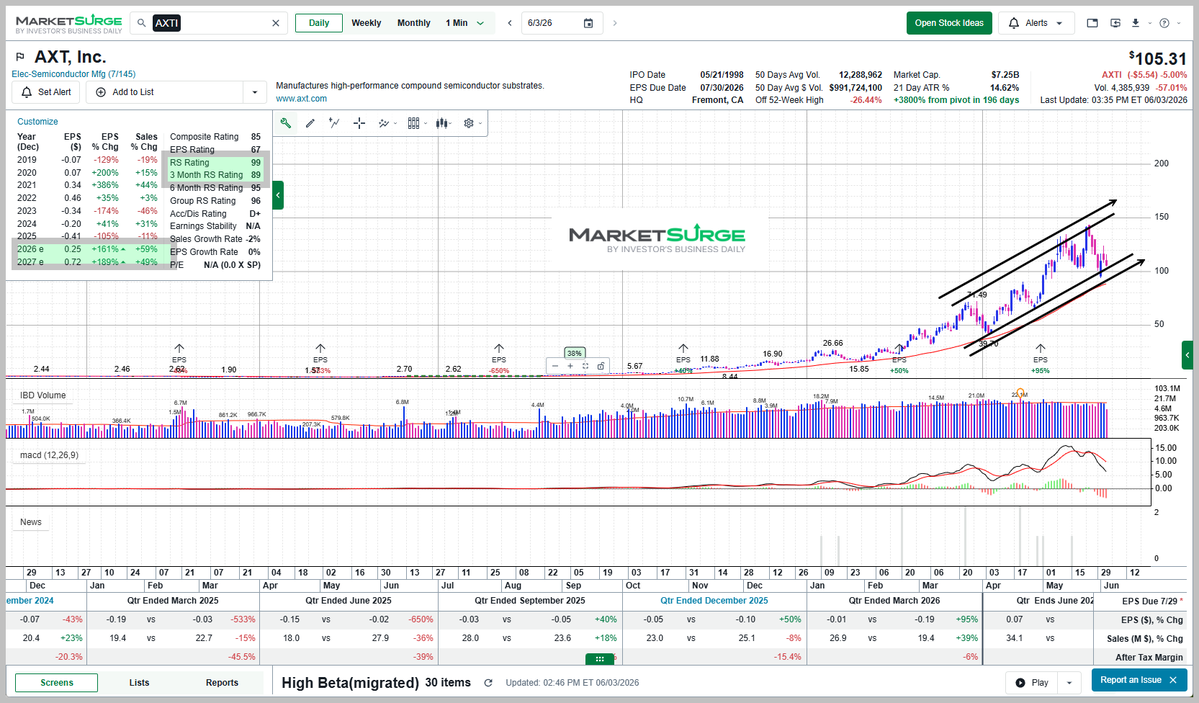This screenshot has height=703, width=1199.
Task: Expand the Add to List dropdown arrow
Action: 255,93
